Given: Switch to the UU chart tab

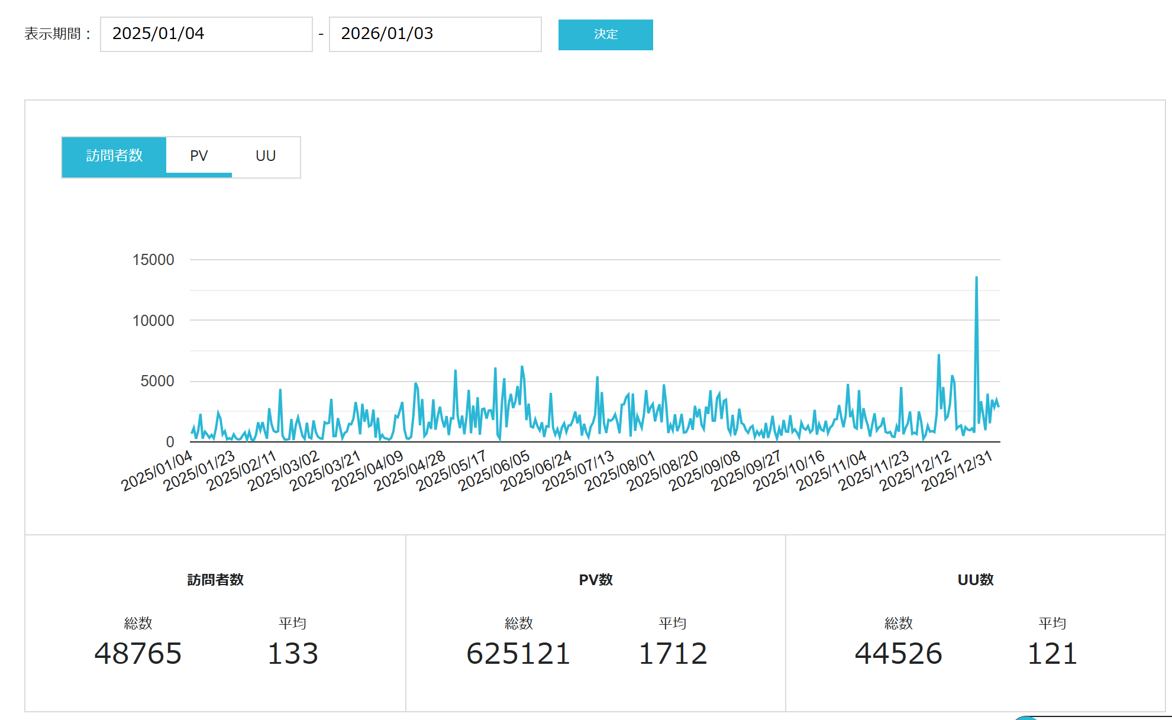Looking at the screenshot, I should coord(265,156).
